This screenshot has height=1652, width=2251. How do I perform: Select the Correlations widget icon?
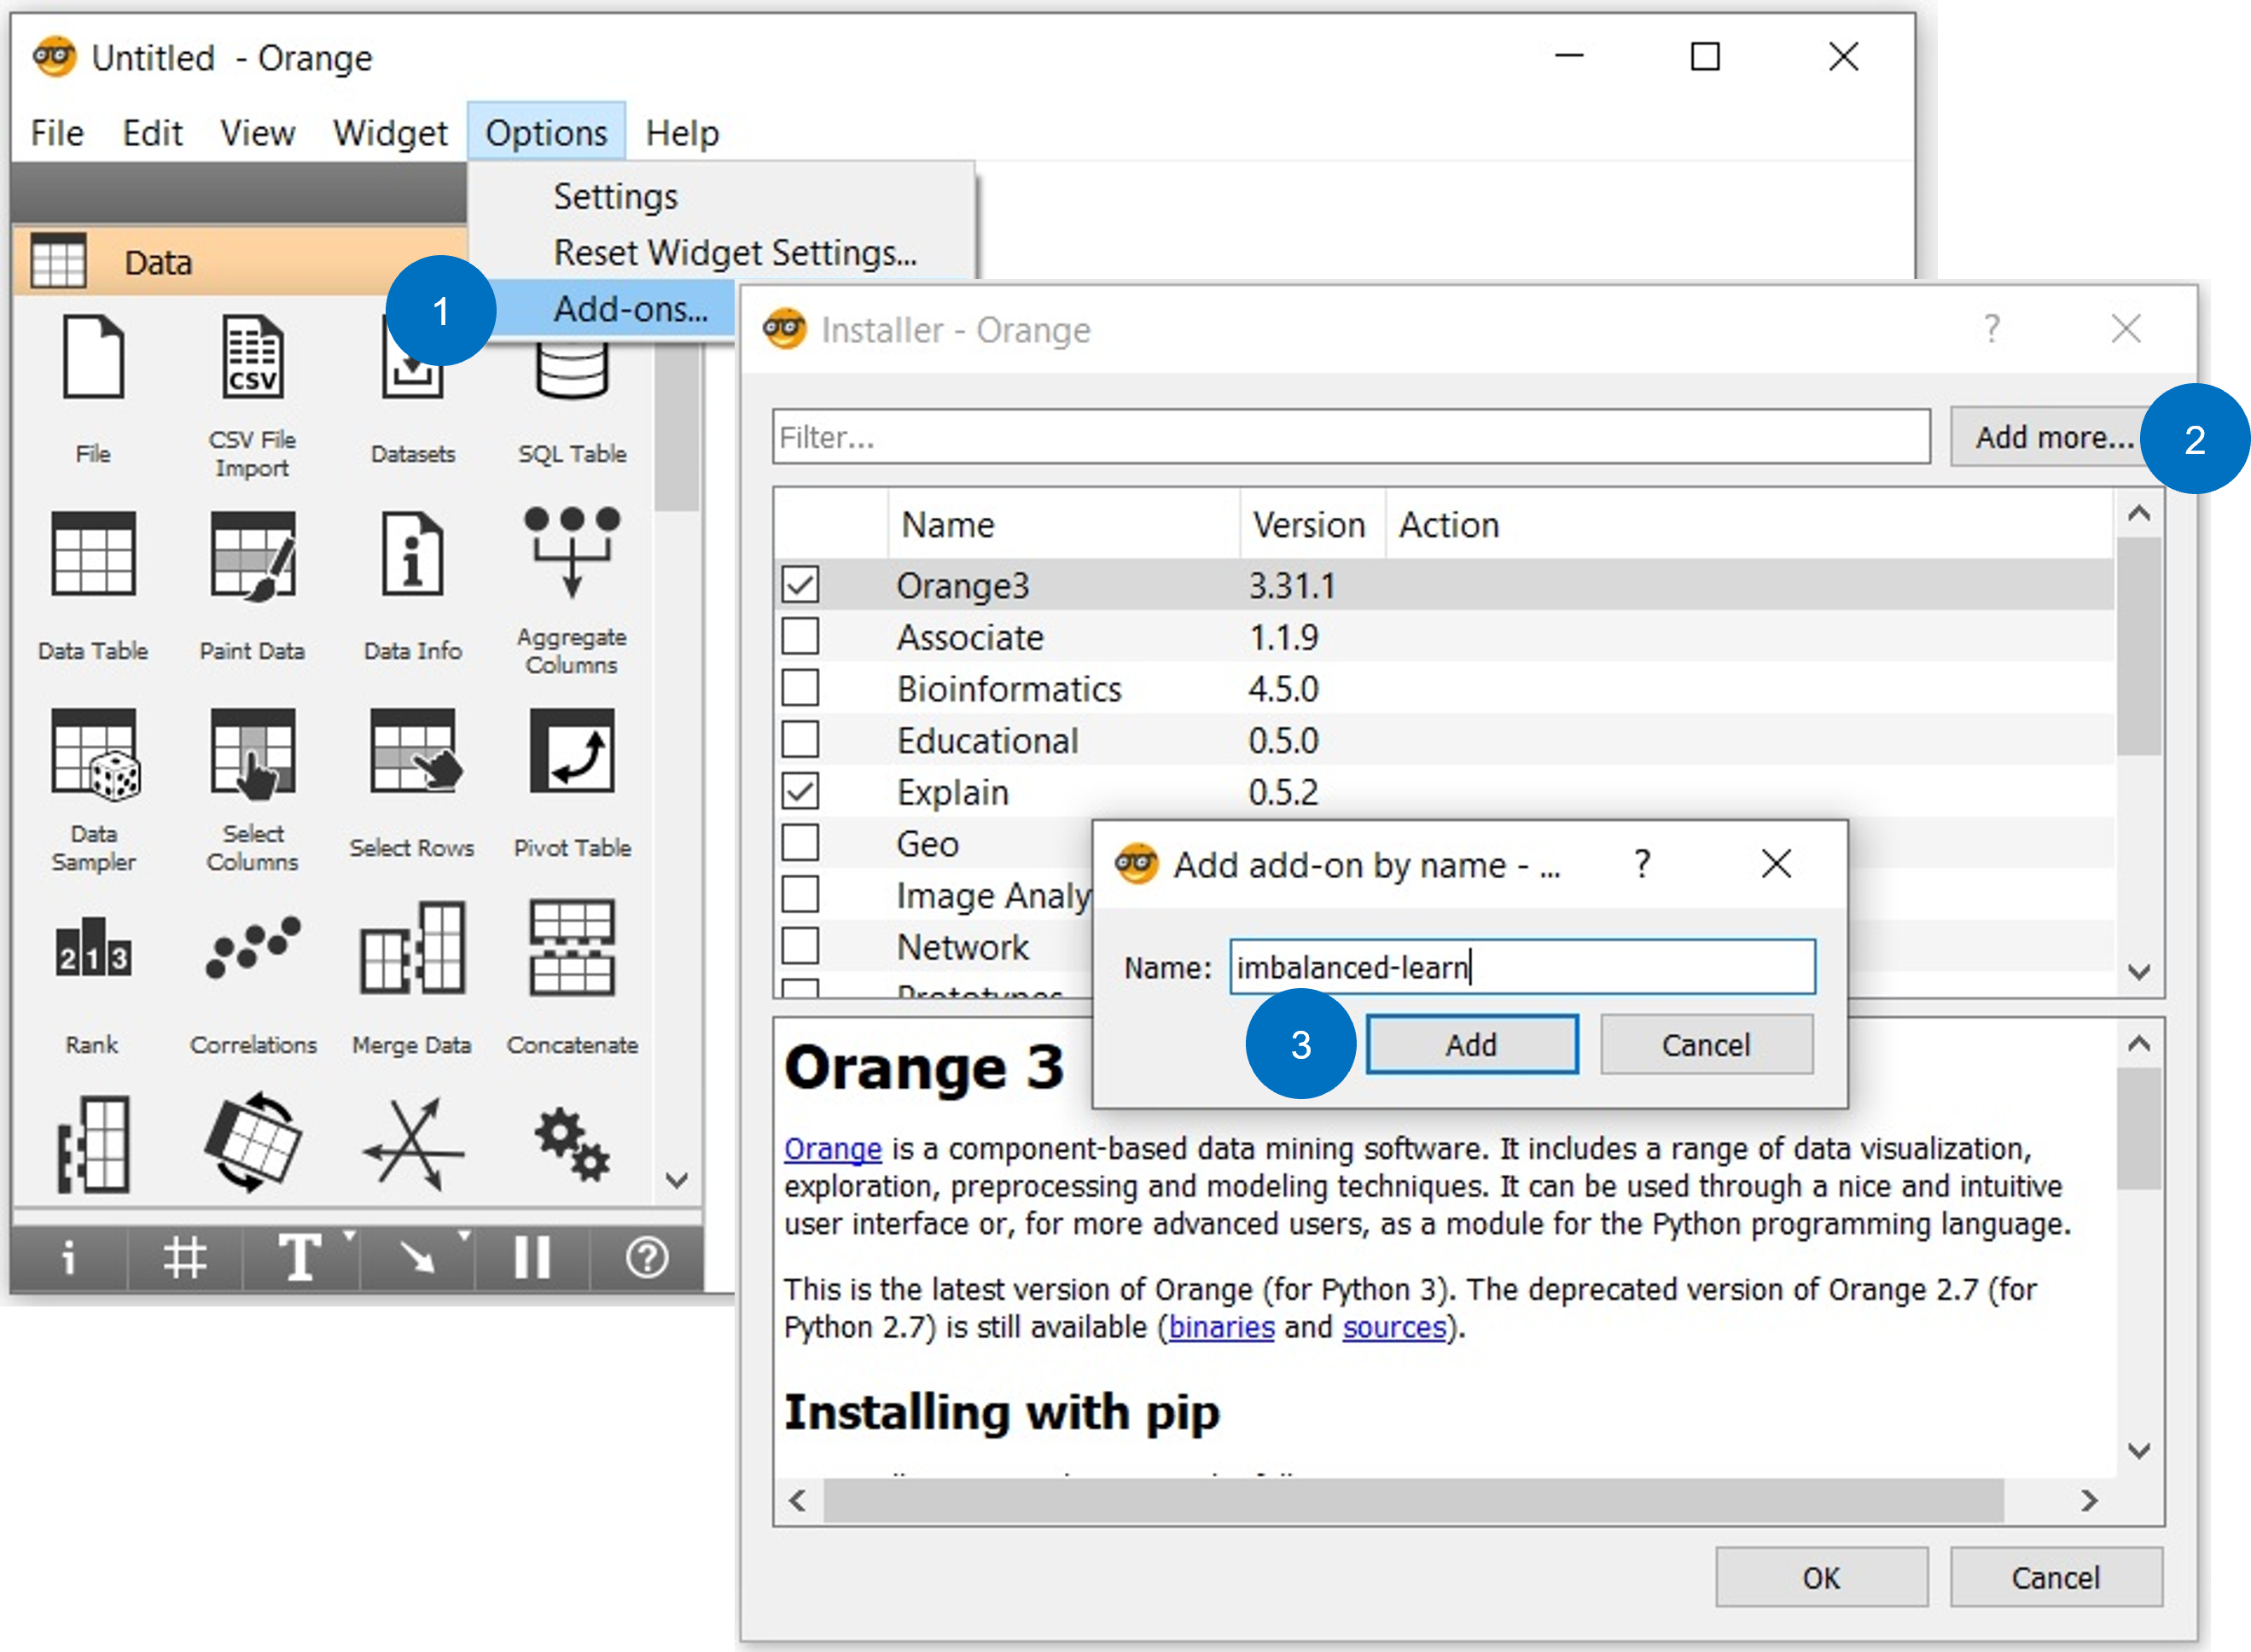252,948
